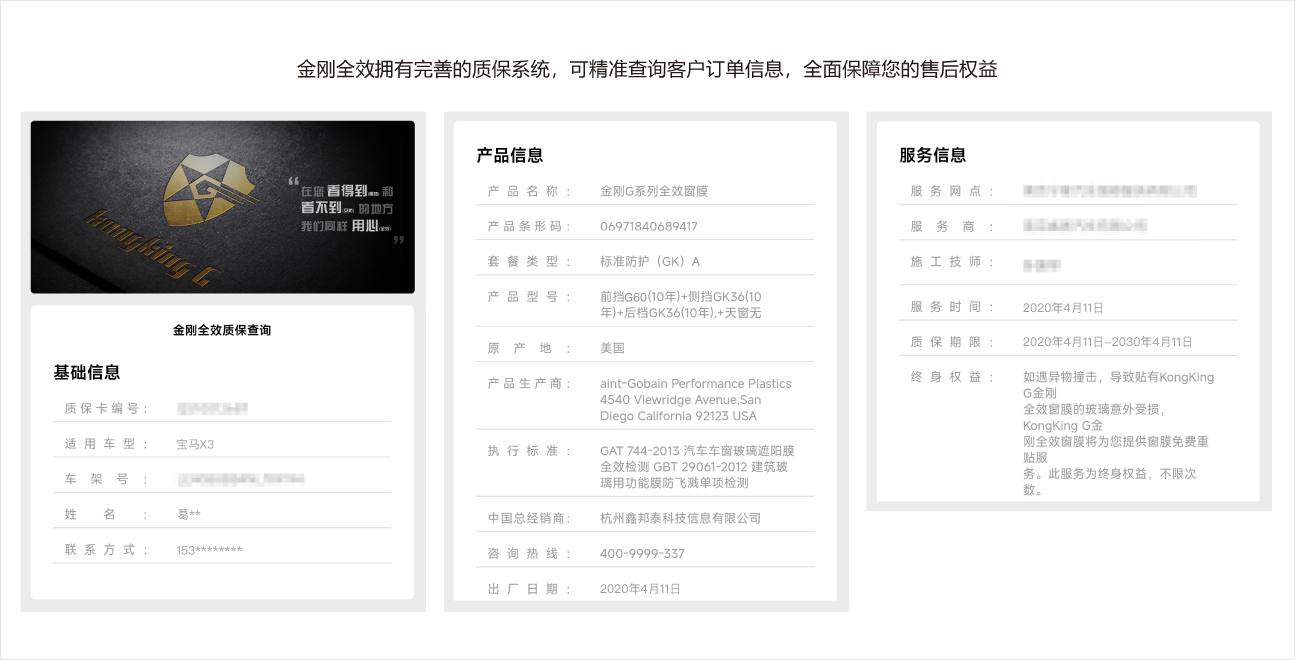Select the 服务时间 label
This screenshot has width=1295, height=660.
953,306
